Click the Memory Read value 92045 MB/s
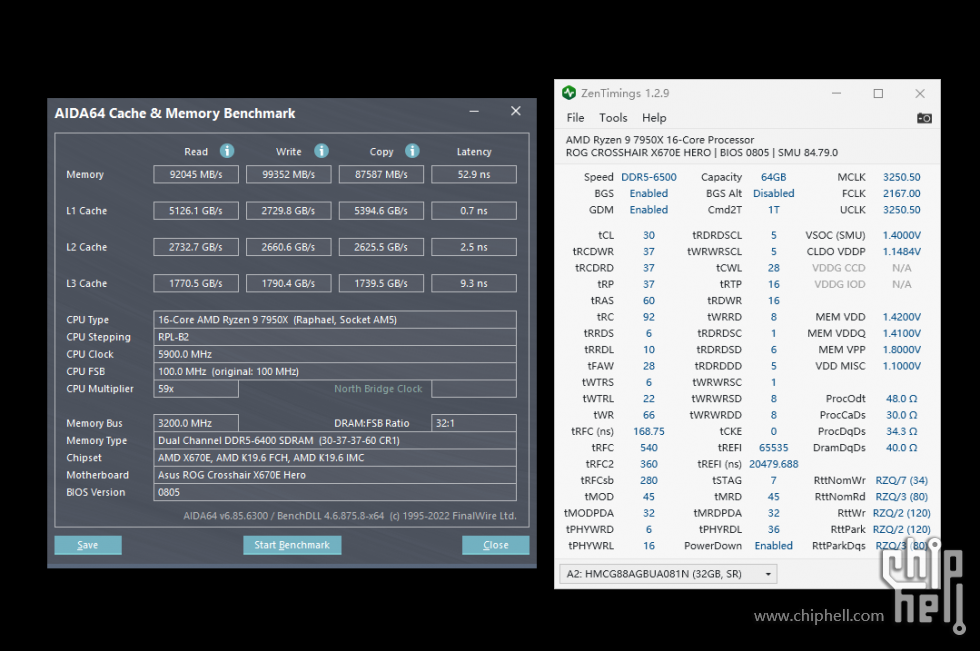The width and height of the screenshot is (980, 651). pos(196,174)
